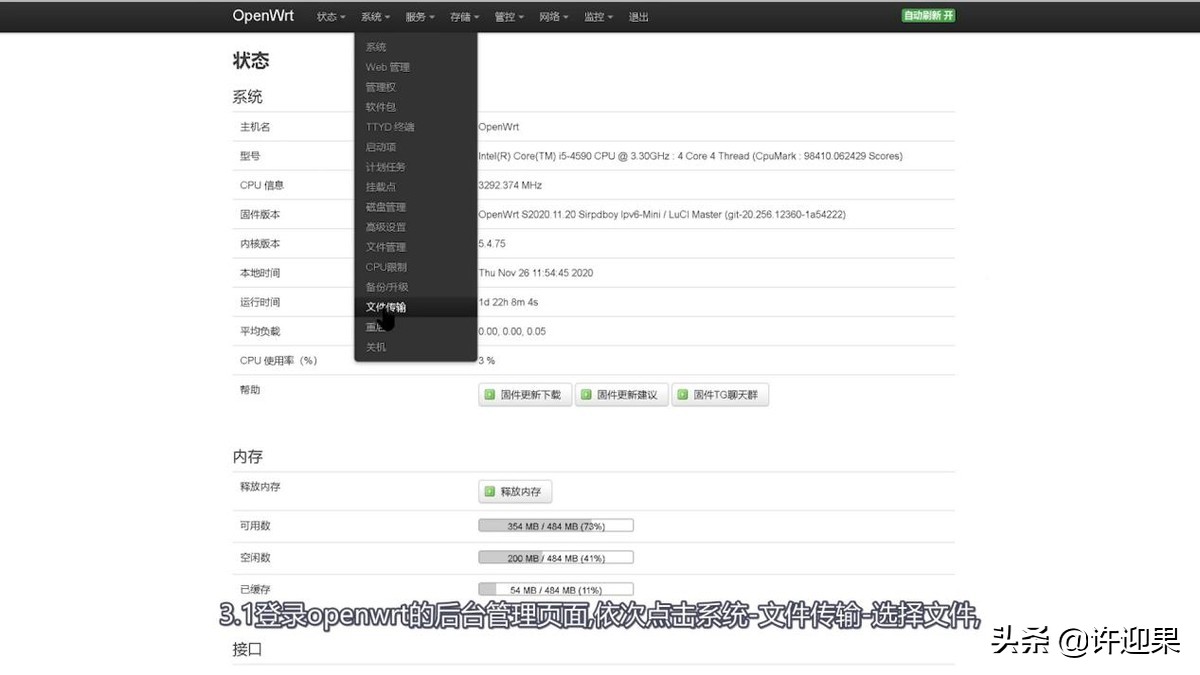Open the 管控 dropdown menu
The image size is (1200, 675).
pos(507,16)
